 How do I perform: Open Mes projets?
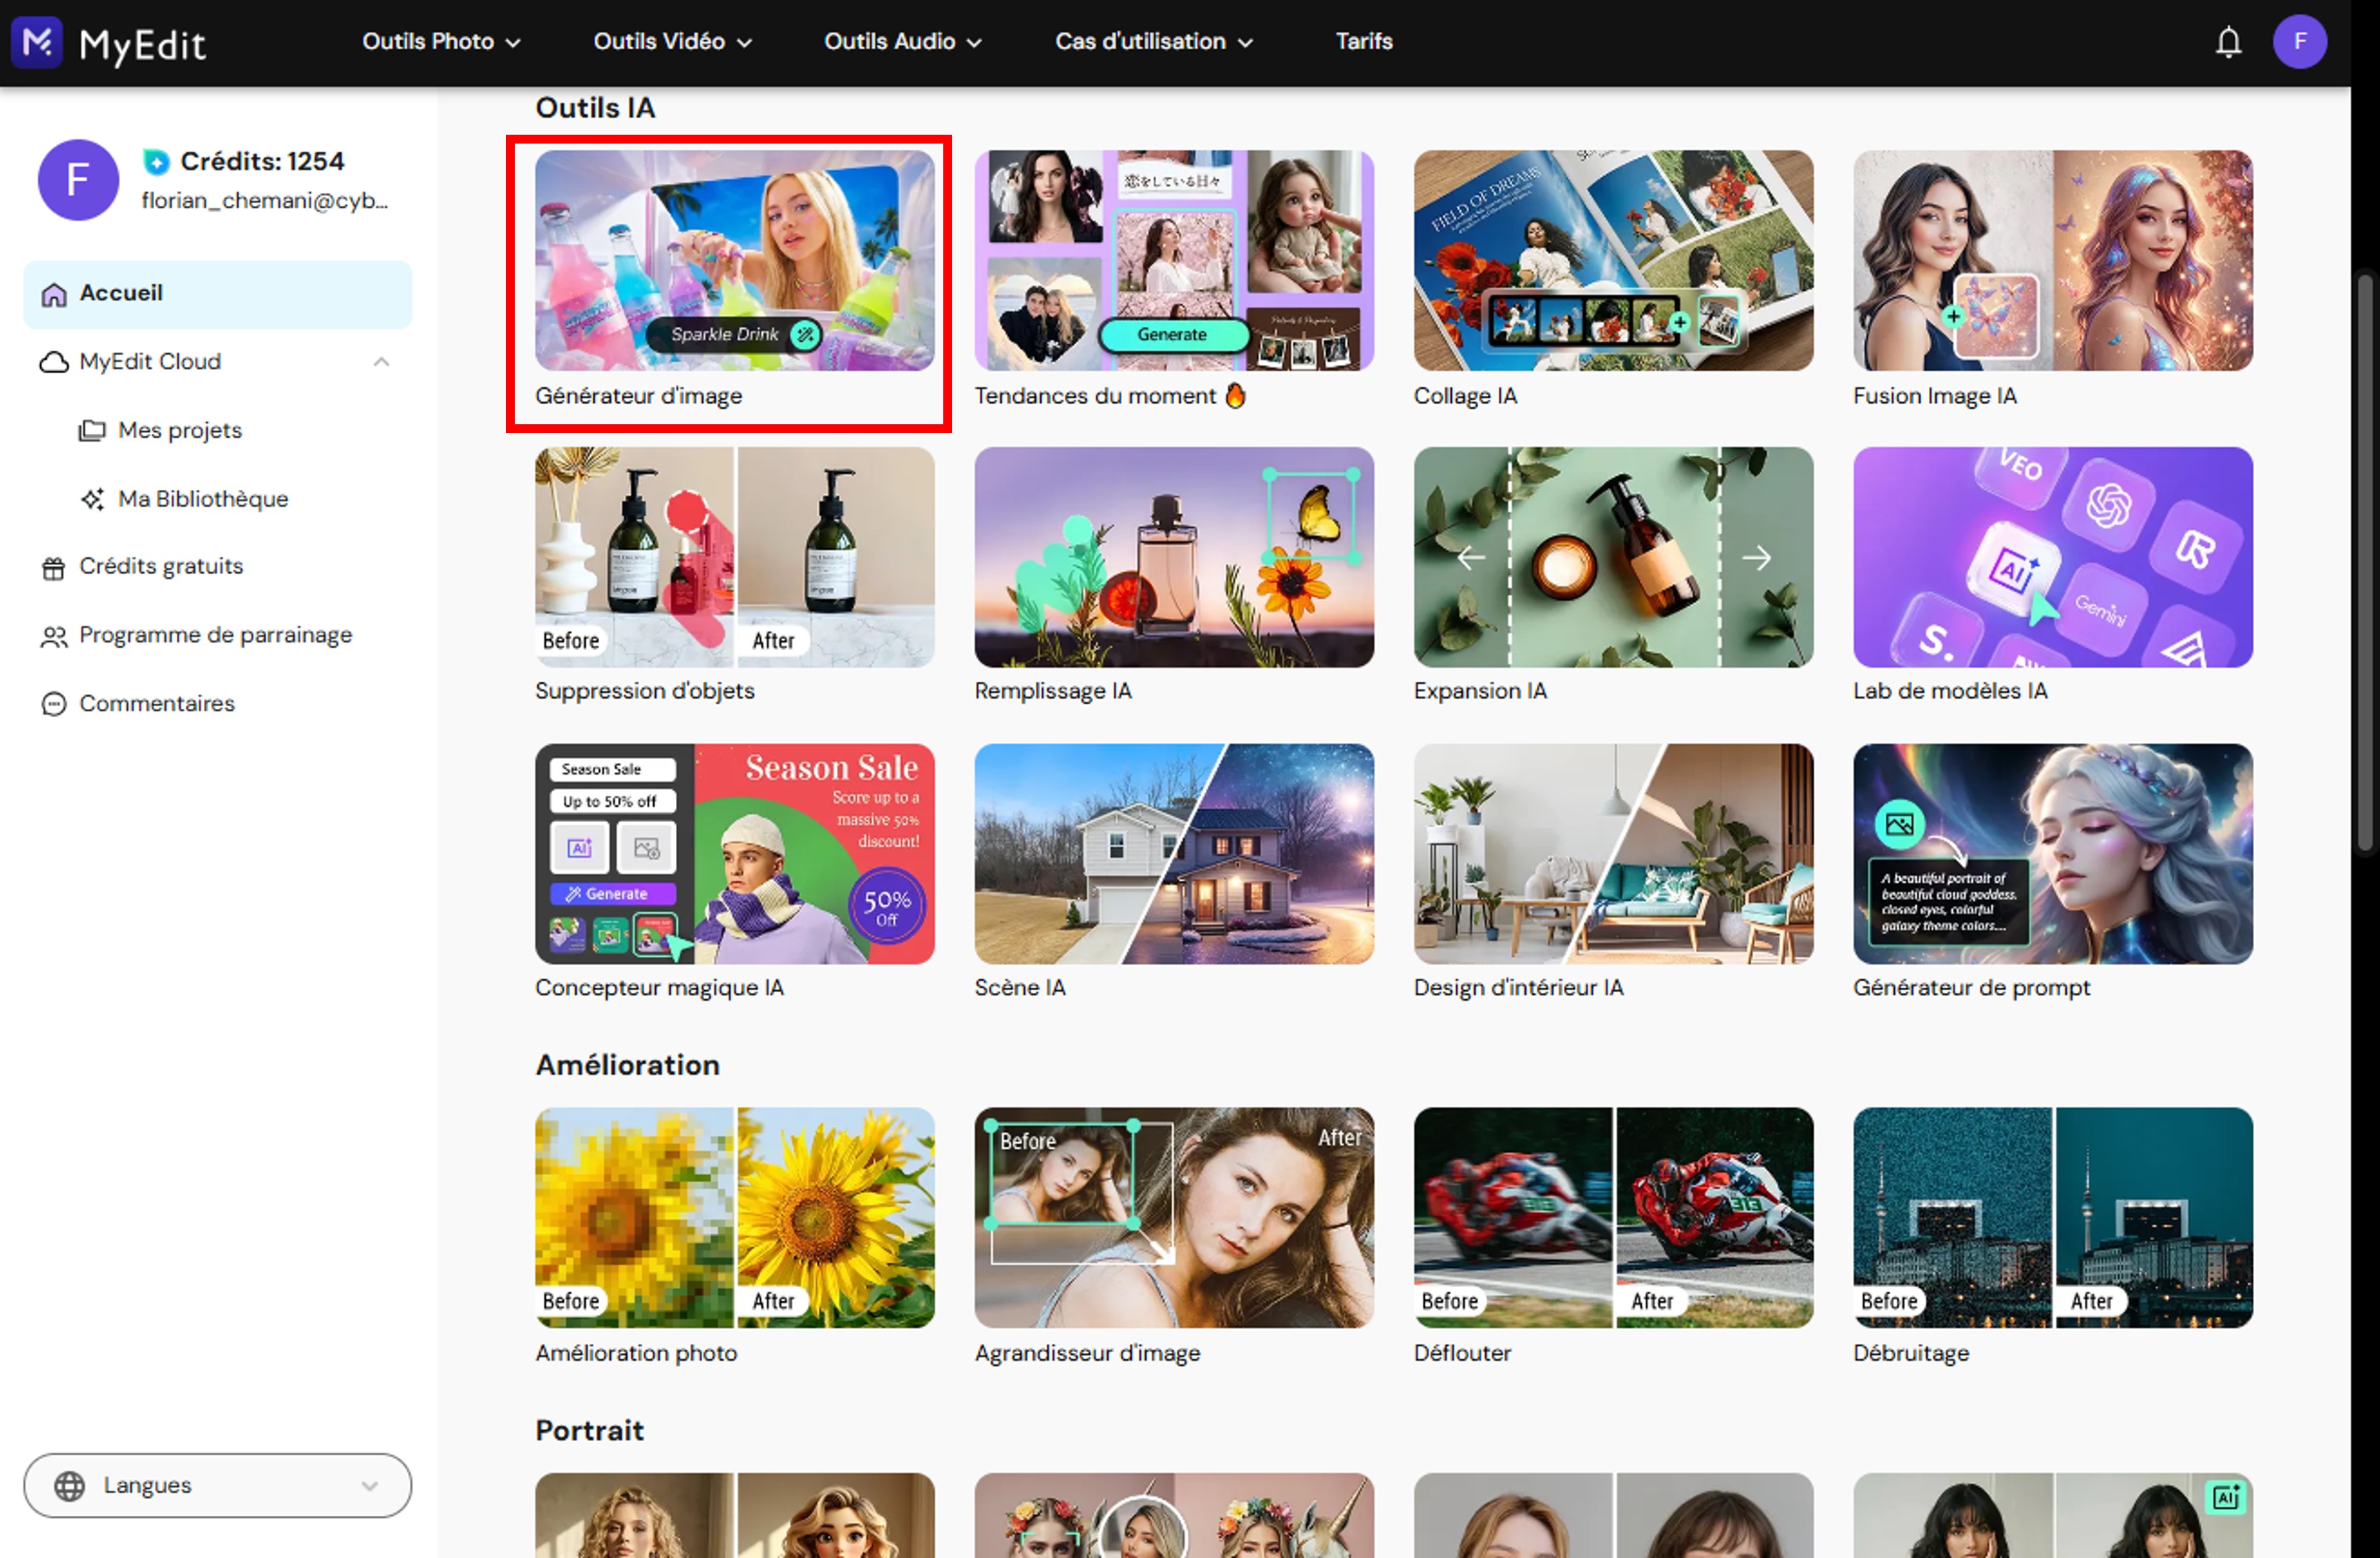tap(180, 431)
